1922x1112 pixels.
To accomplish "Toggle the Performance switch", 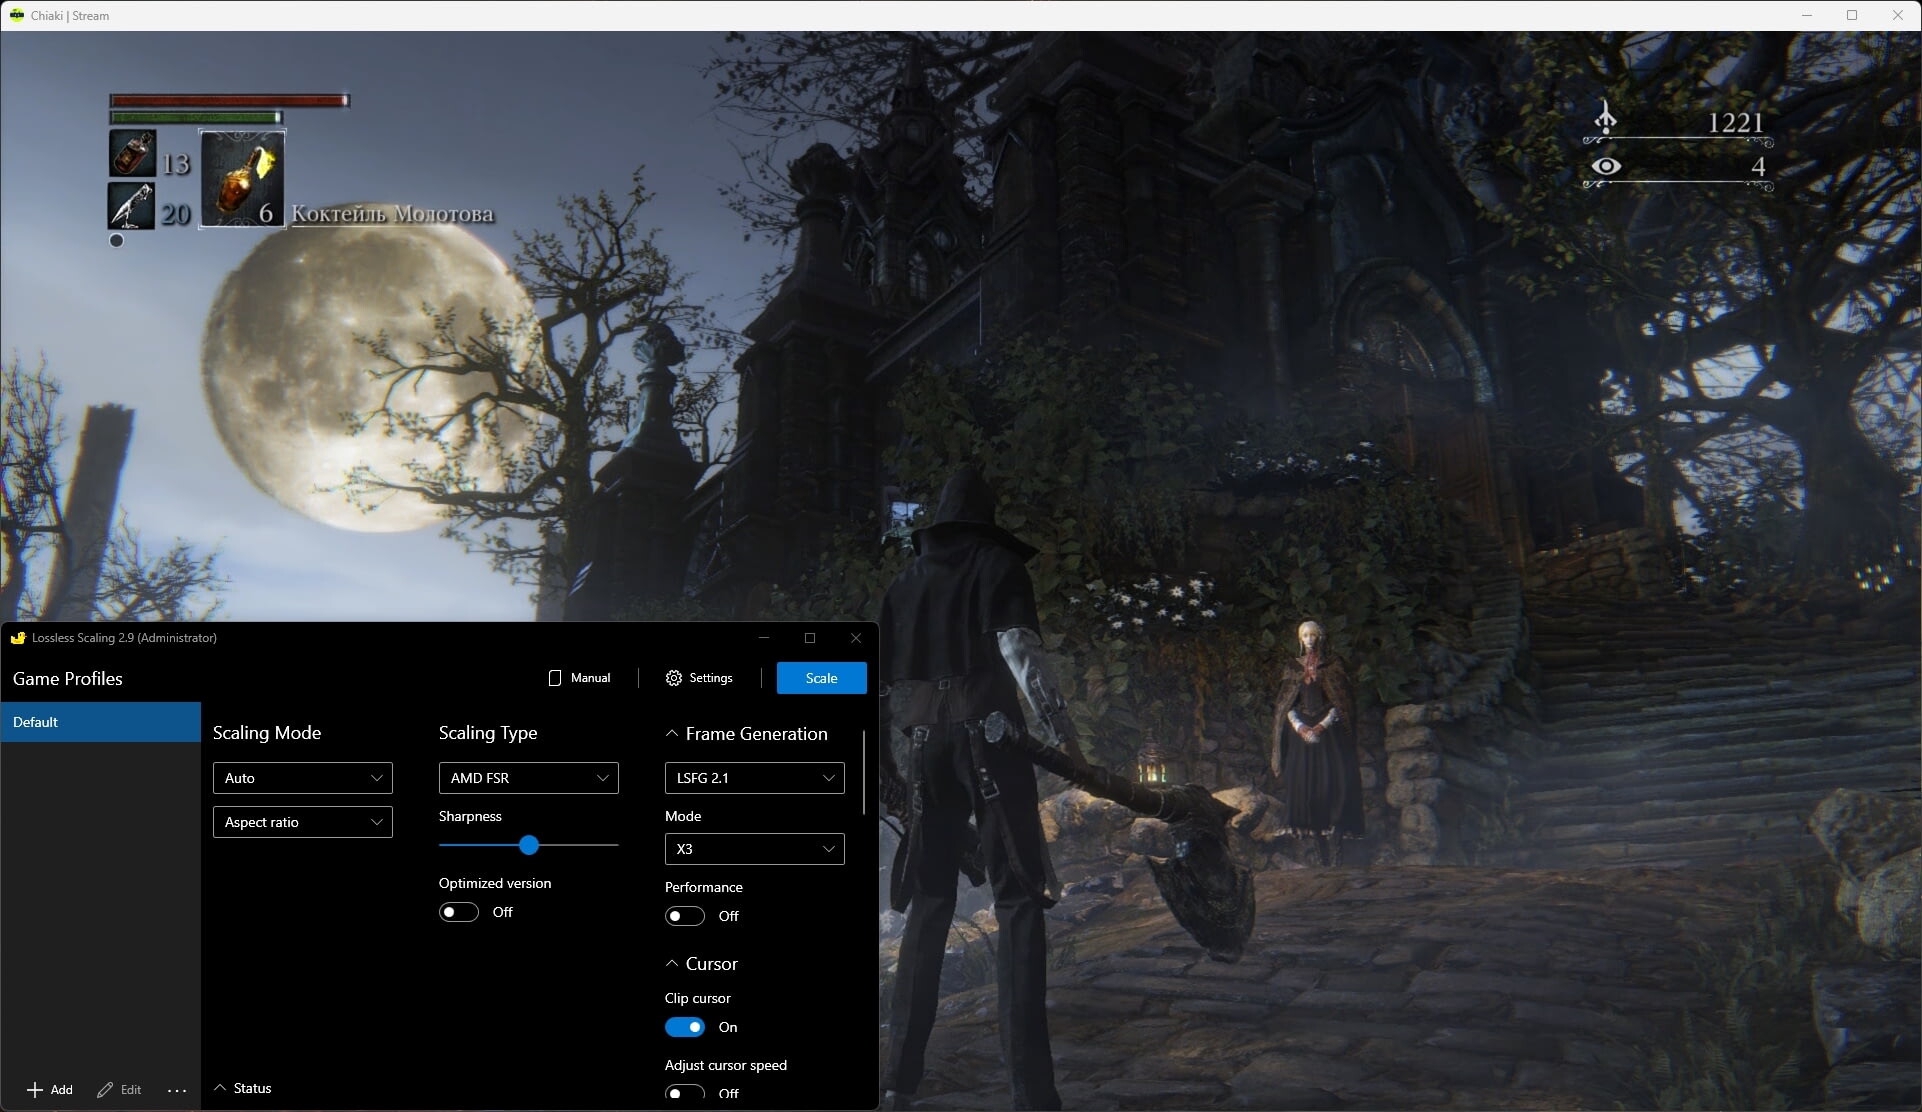I will point(685,916).
